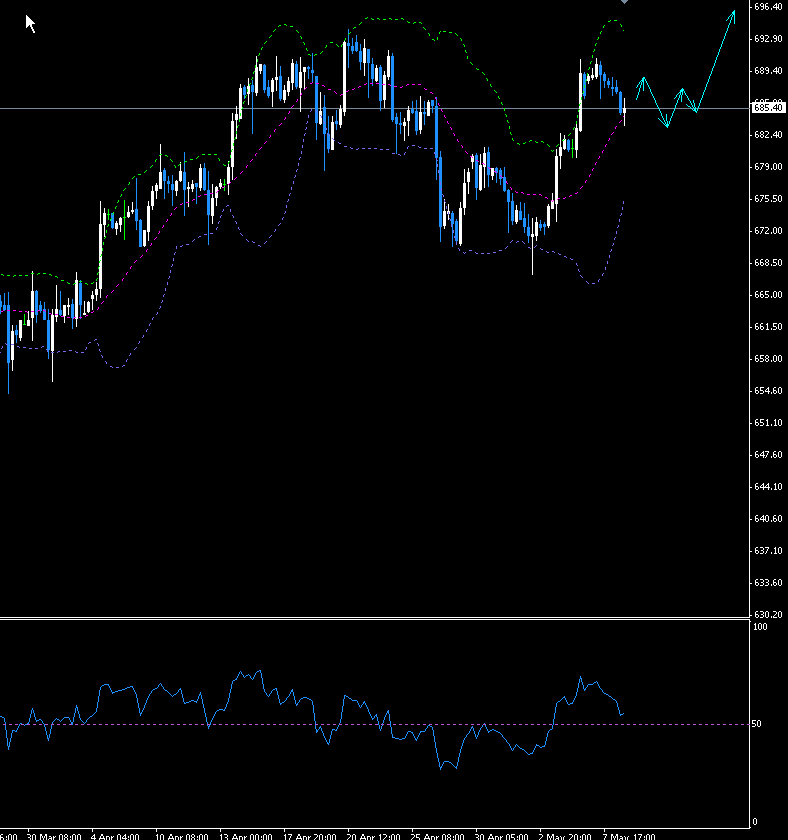The width and height of the screenshot is (788, 840).
Task: Click the chart shift triangle marker at top
Action: [624, 2]
